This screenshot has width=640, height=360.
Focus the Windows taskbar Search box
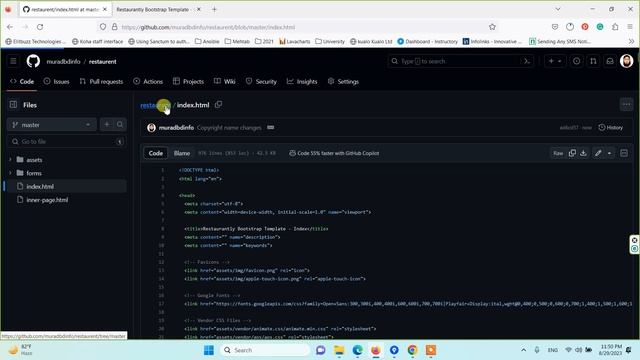265,350
